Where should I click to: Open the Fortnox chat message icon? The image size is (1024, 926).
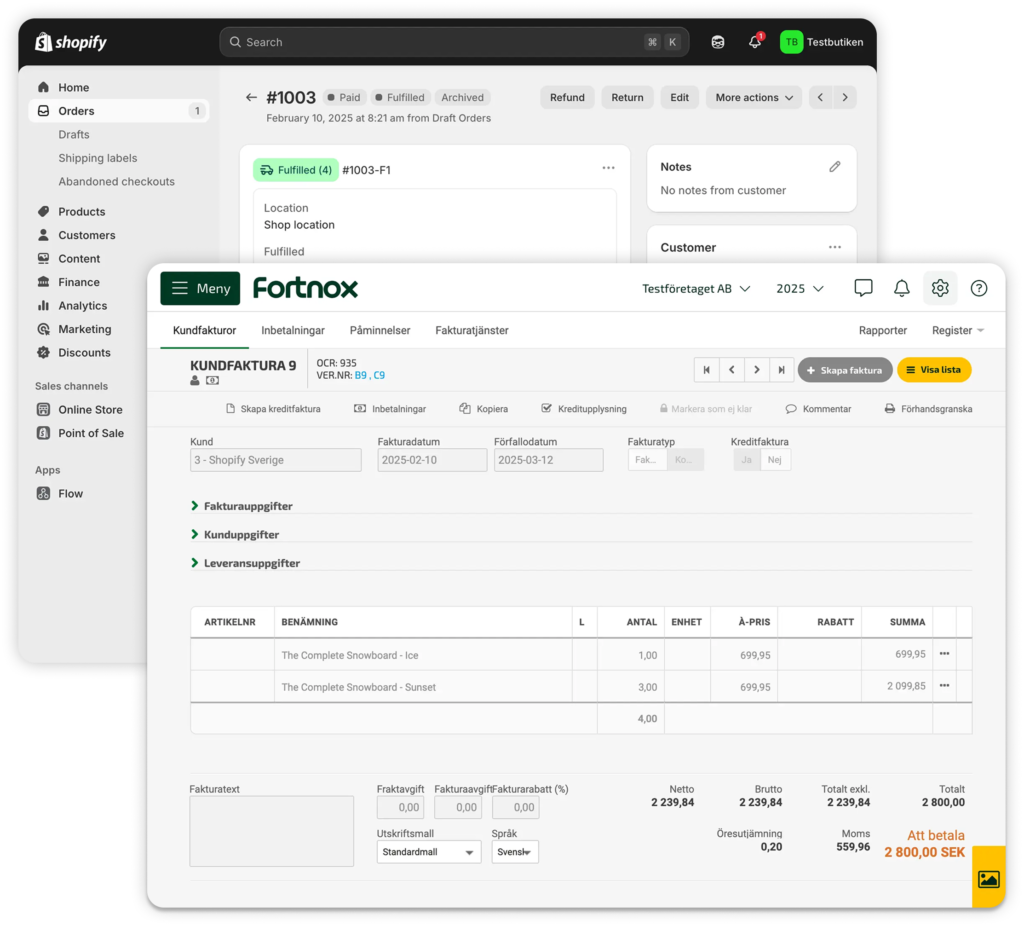coord(863,288)
